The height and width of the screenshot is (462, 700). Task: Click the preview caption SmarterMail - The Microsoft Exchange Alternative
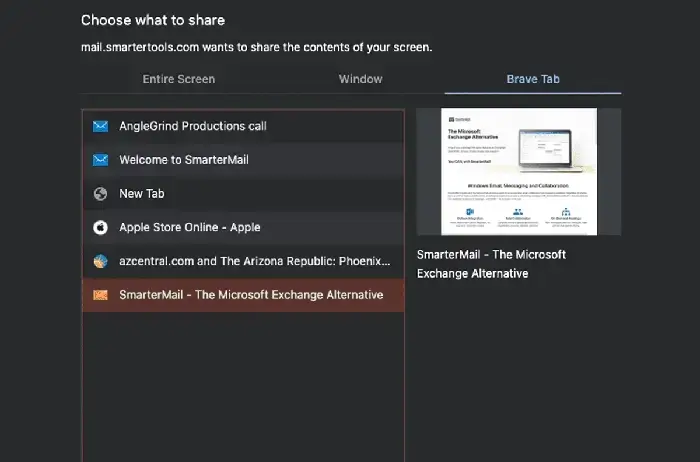491,264
